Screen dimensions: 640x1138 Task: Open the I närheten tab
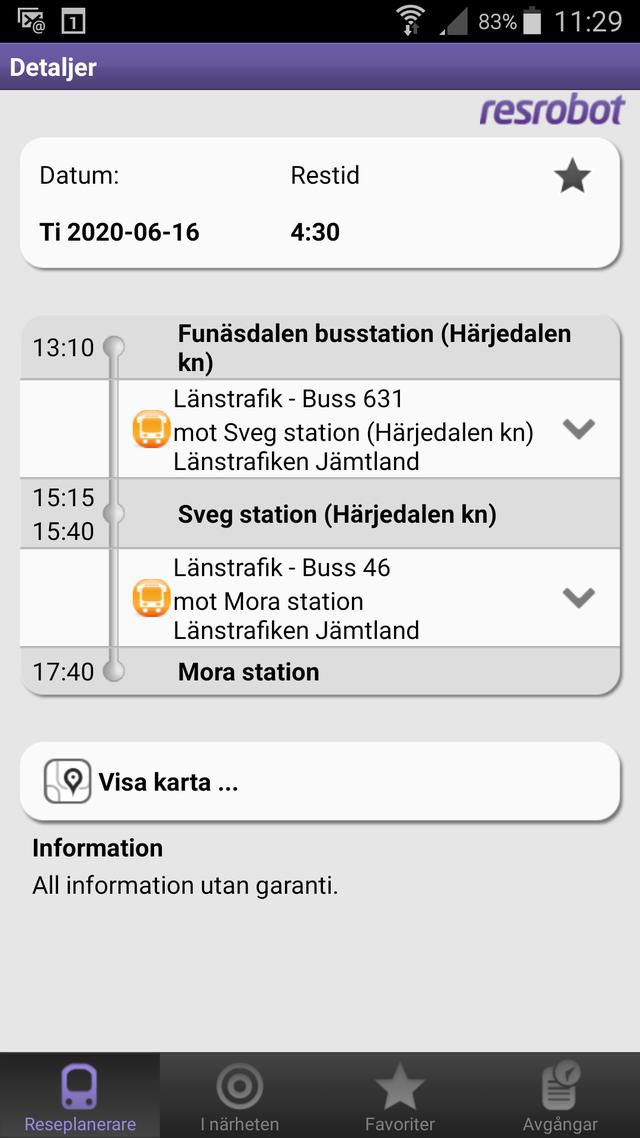(240, 1096)
